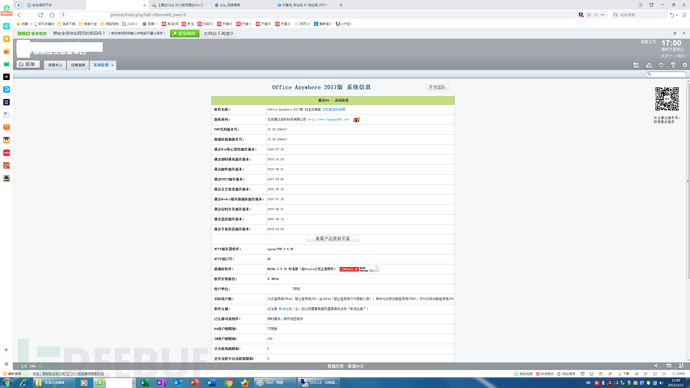
Task: Click the green 安全保存 button
Action: coord(184,33)
